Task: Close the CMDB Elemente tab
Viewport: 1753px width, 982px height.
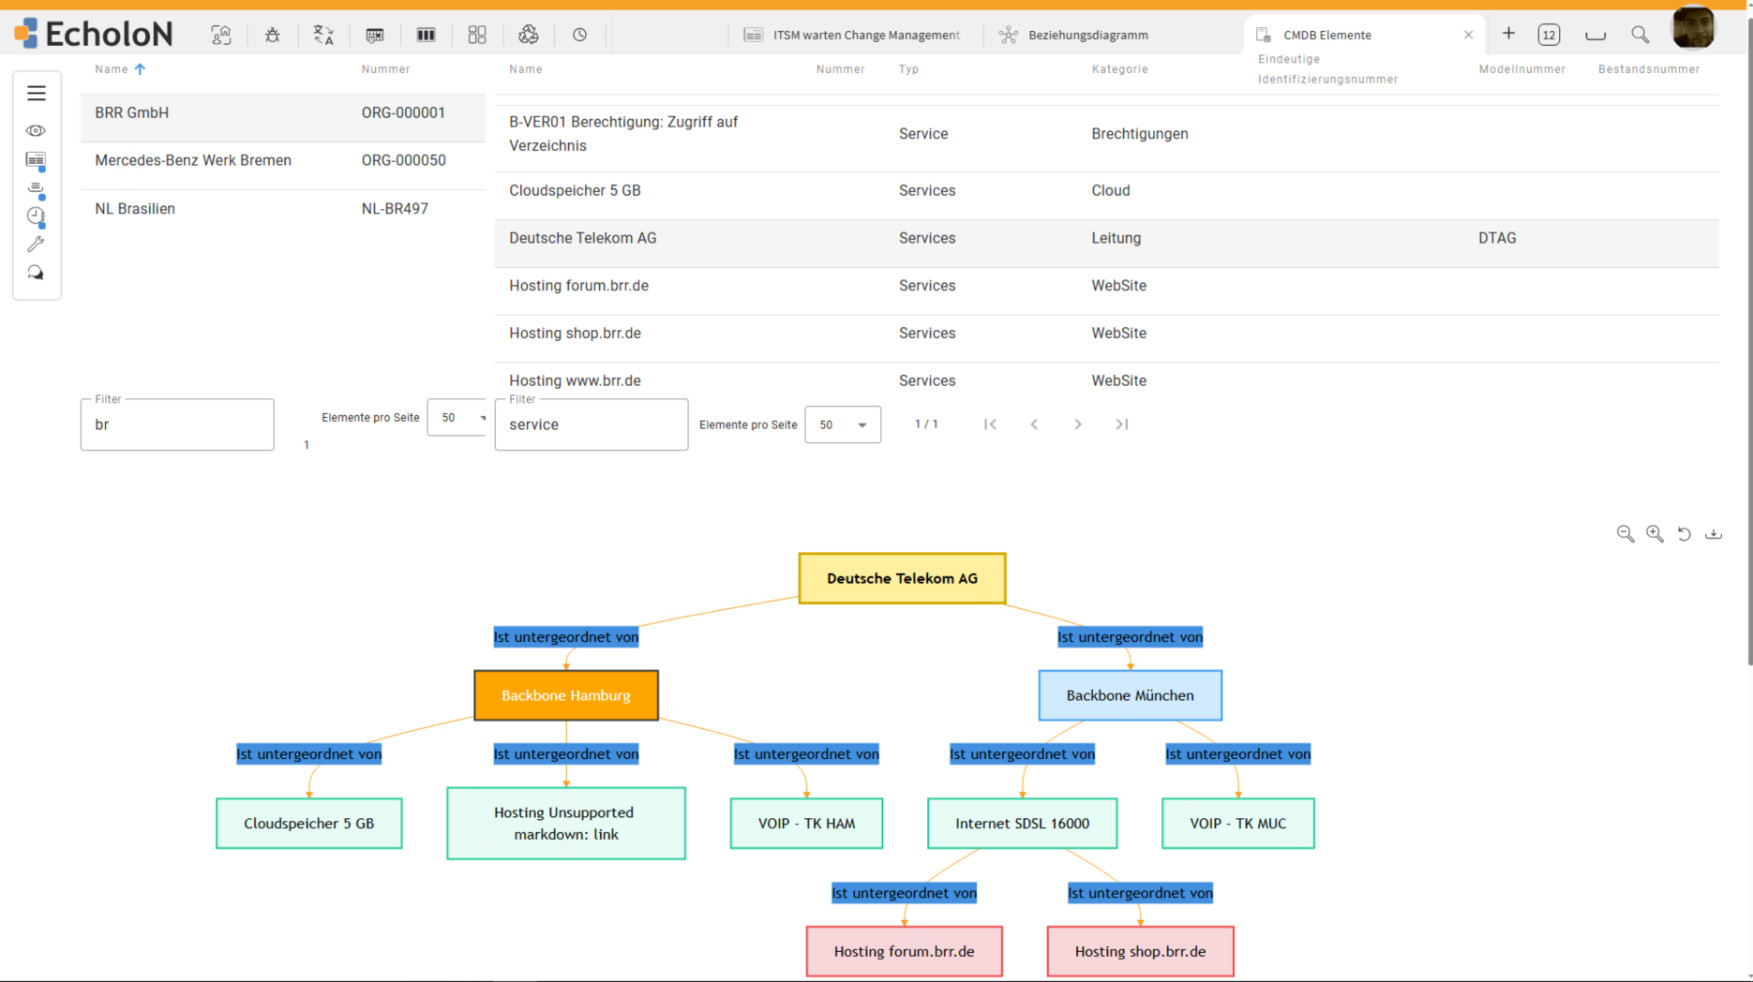Action: tap(1468, 35)
